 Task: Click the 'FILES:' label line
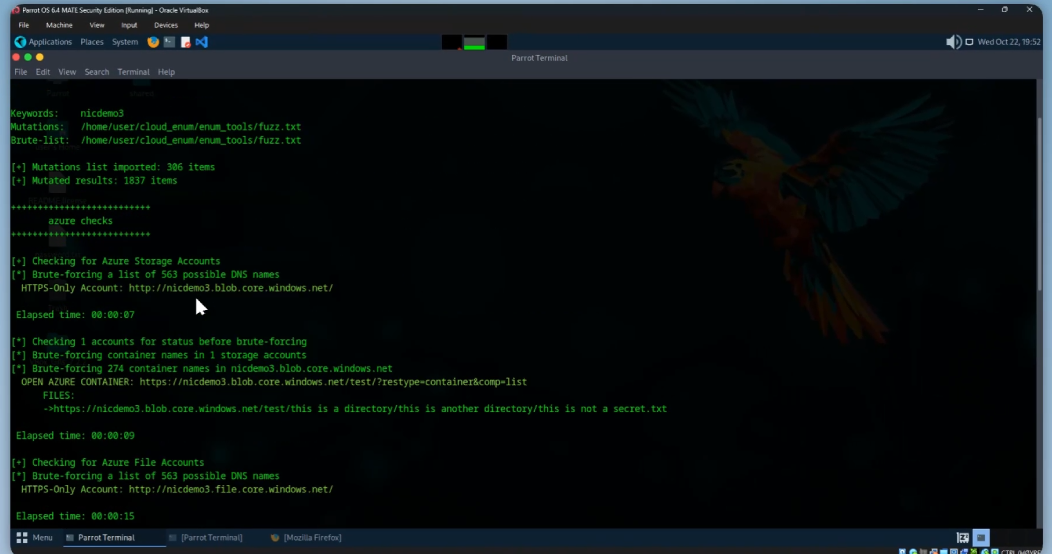tap(58, 395)
